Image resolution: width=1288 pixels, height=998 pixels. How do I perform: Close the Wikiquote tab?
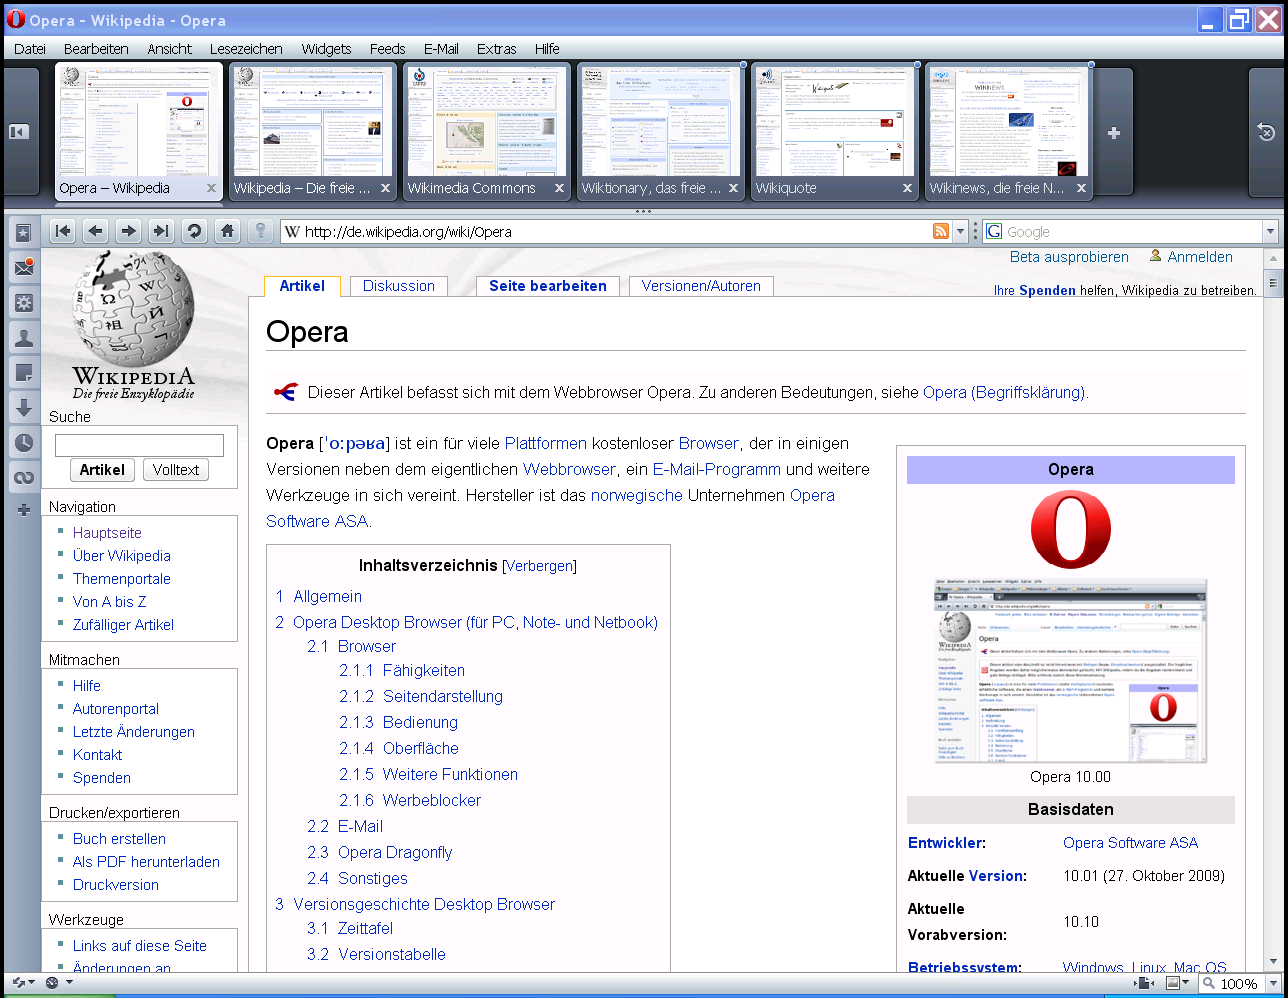[907, 188]
